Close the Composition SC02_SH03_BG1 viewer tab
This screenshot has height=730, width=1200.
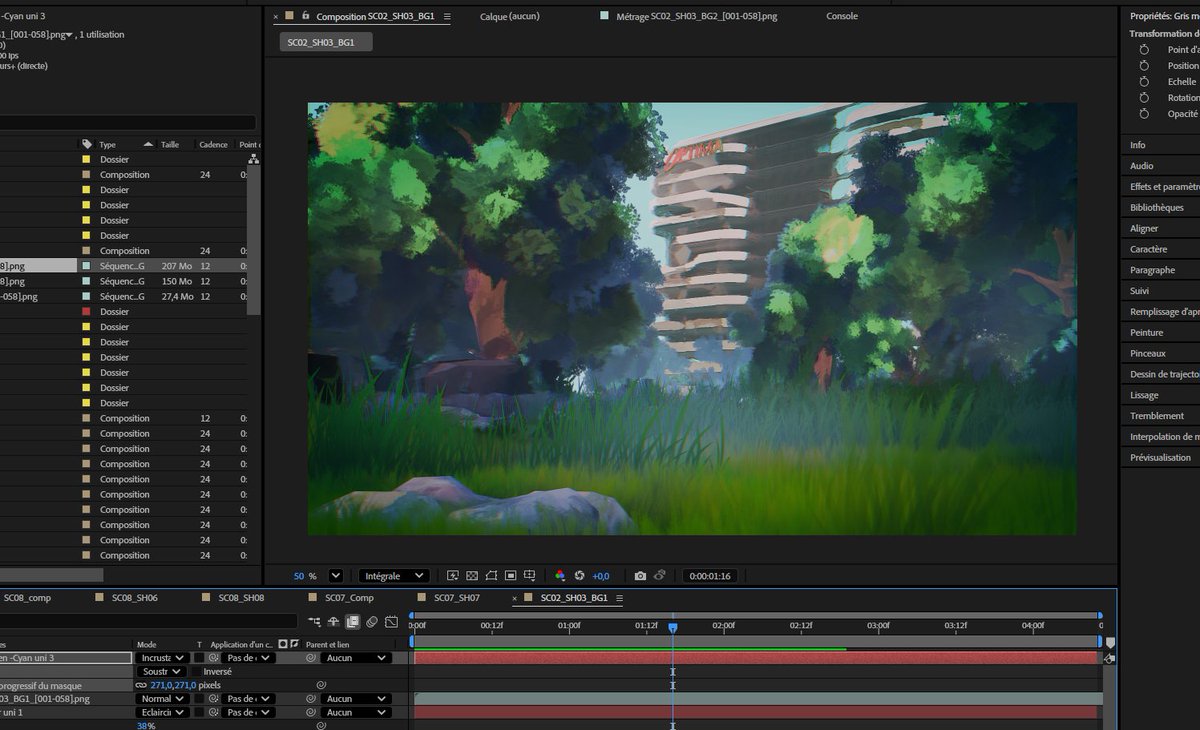(276, 17)
